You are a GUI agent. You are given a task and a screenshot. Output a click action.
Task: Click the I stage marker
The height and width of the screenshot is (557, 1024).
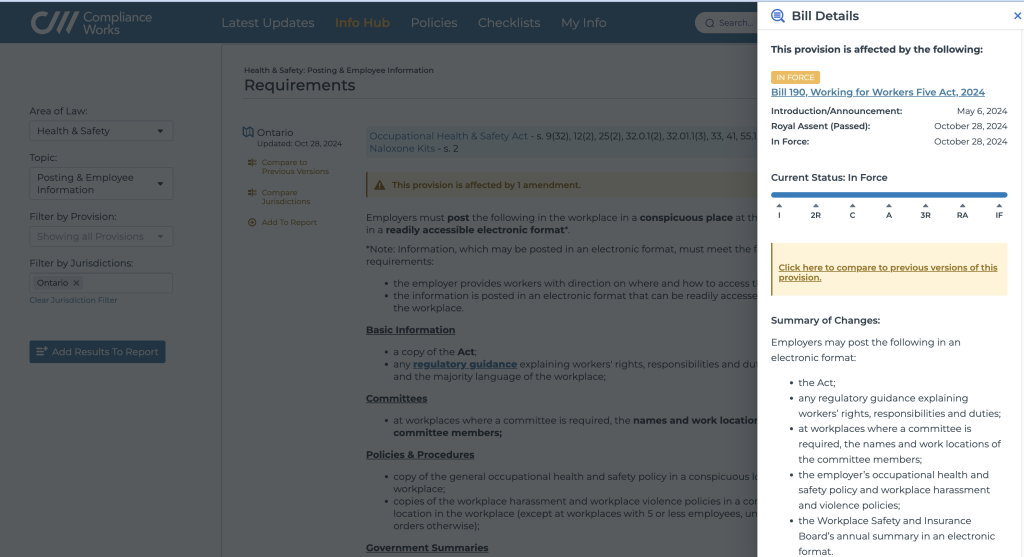pyautogui.click(x=779, y=212)
